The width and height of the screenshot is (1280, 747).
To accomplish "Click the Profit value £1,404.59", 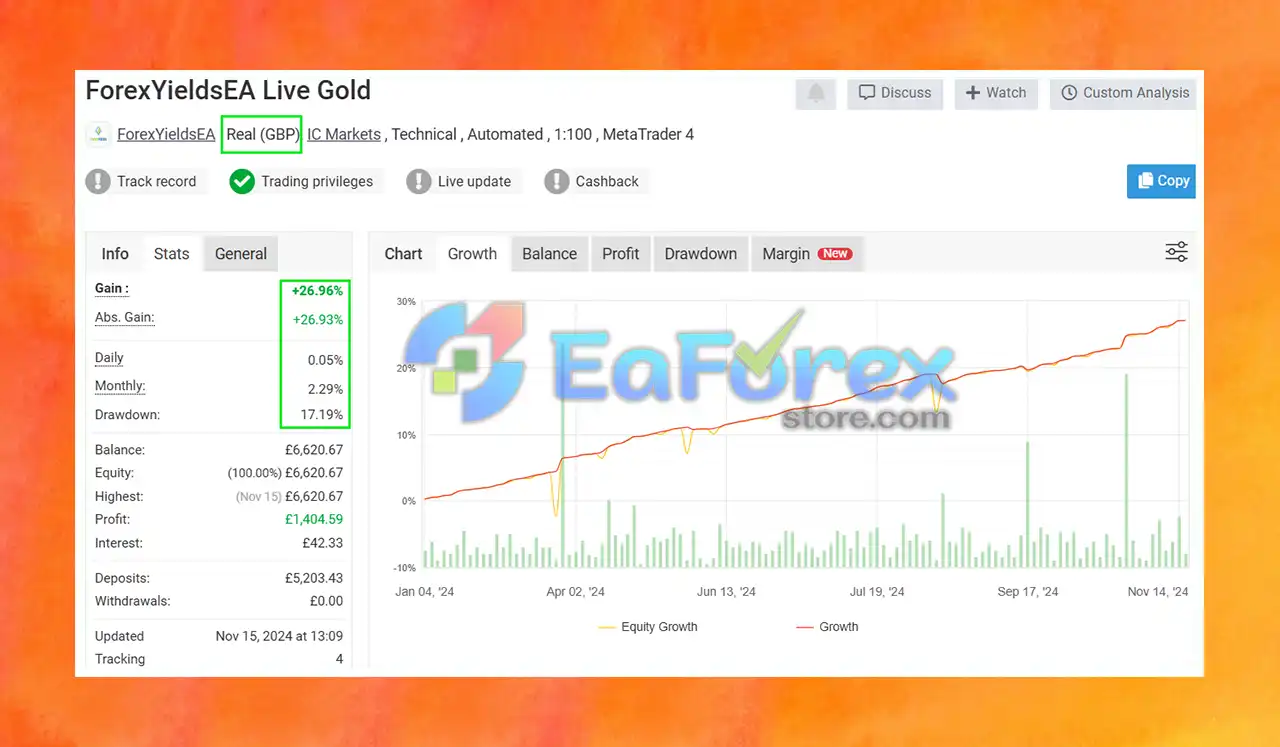I will pyautogui.click(x=314, y=519).
